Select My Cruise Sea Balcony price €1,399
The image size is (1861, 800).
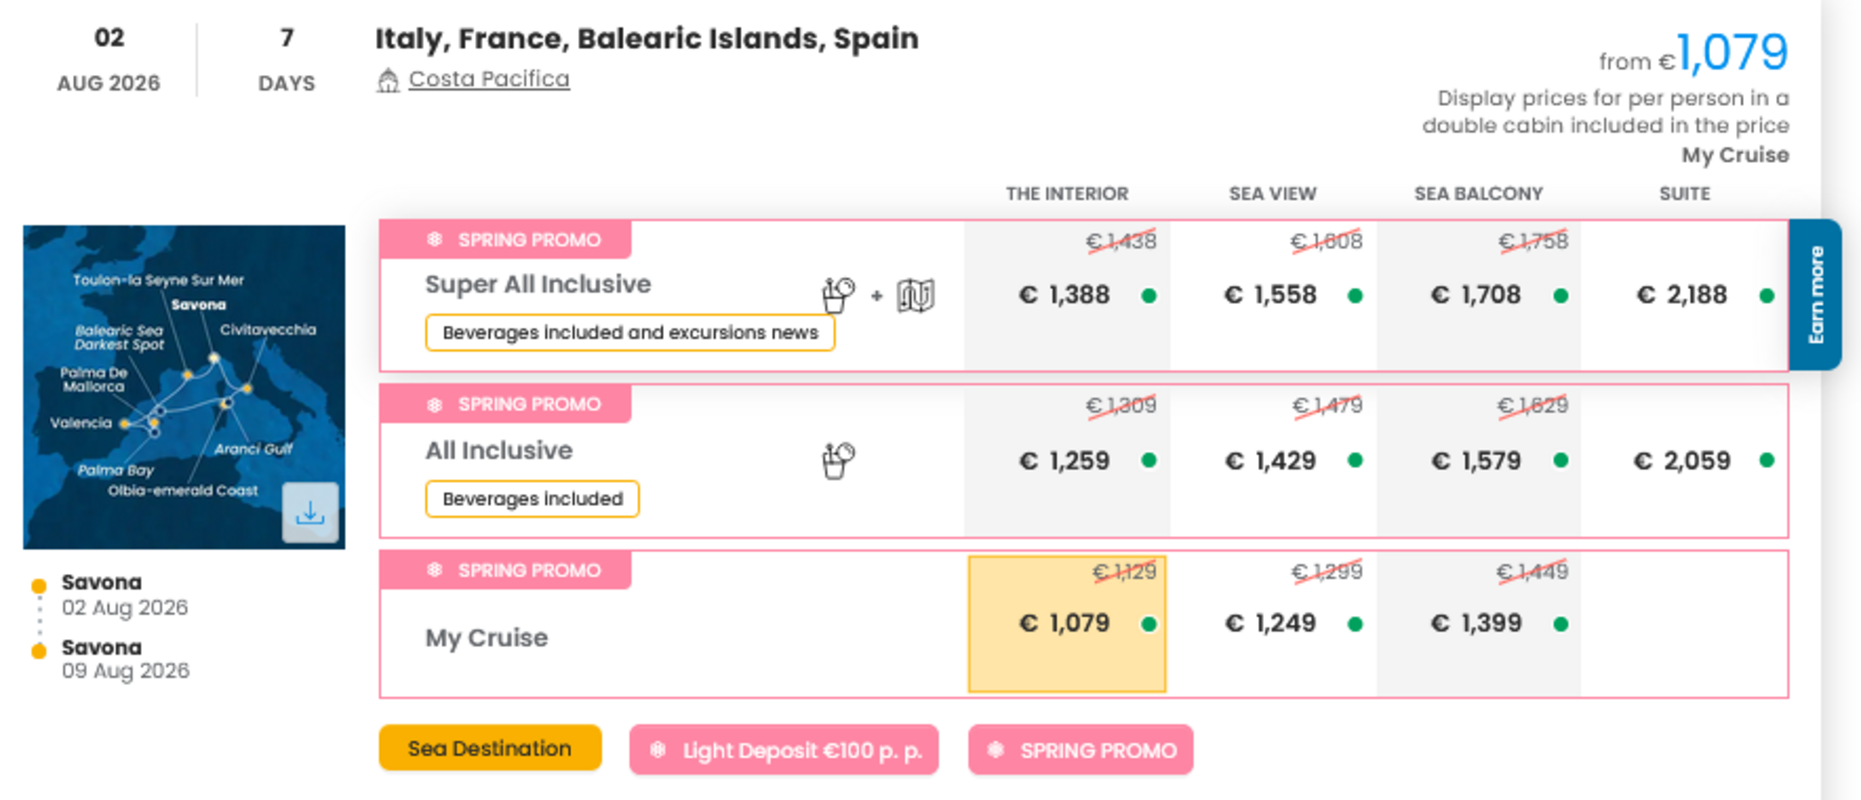pyautogui.click(x=1477, y=624)
